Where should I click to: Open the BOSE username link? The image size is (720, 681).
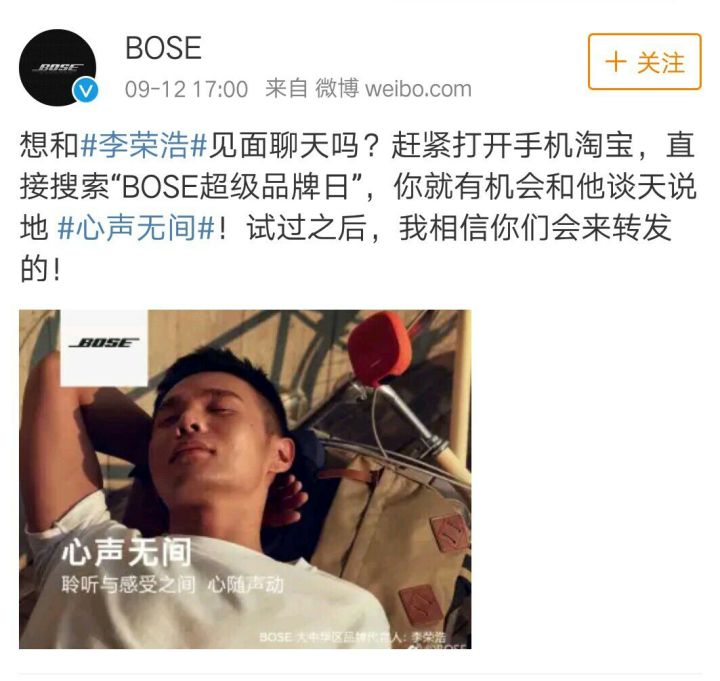pos(163,48)
